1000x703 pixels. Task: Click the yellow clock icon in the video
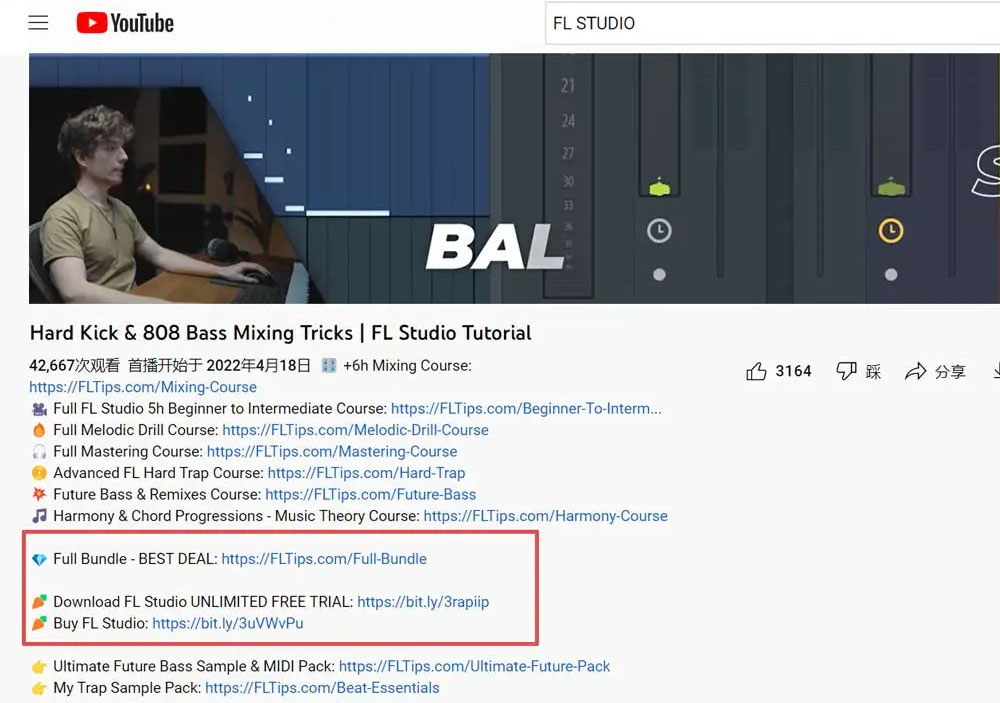891,230
